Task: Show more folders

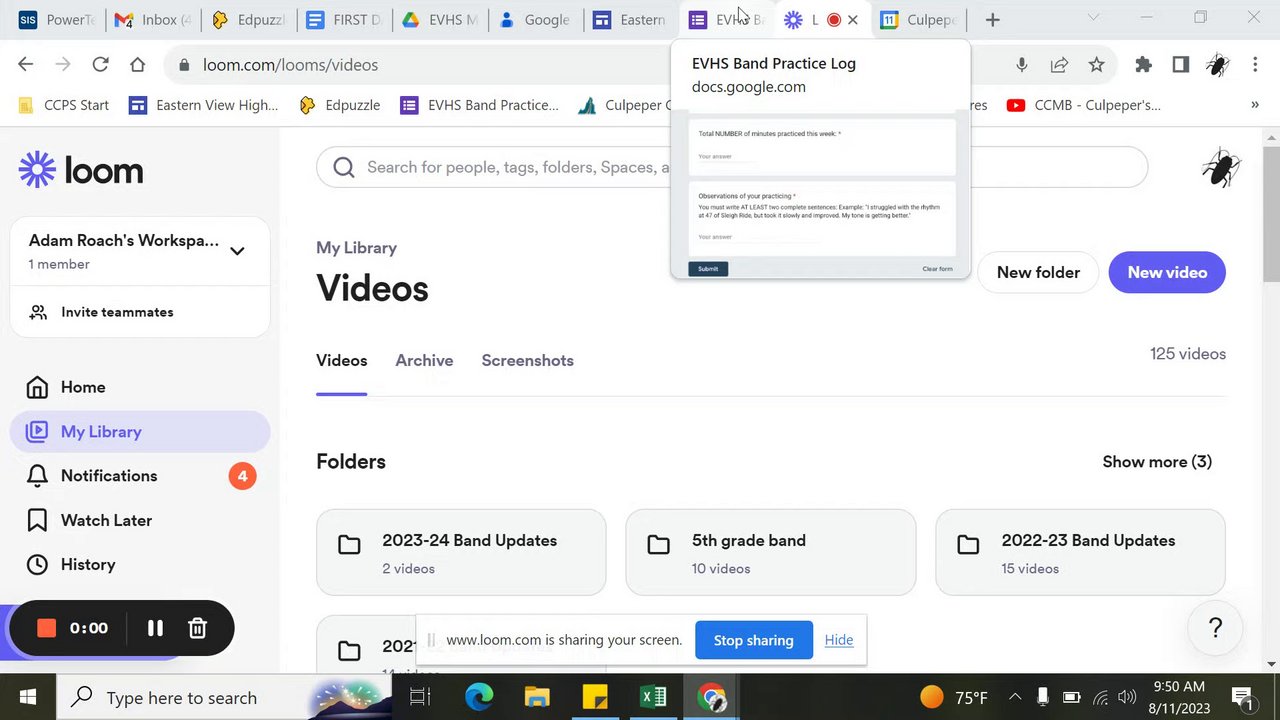Action: tap(1157, 461)
